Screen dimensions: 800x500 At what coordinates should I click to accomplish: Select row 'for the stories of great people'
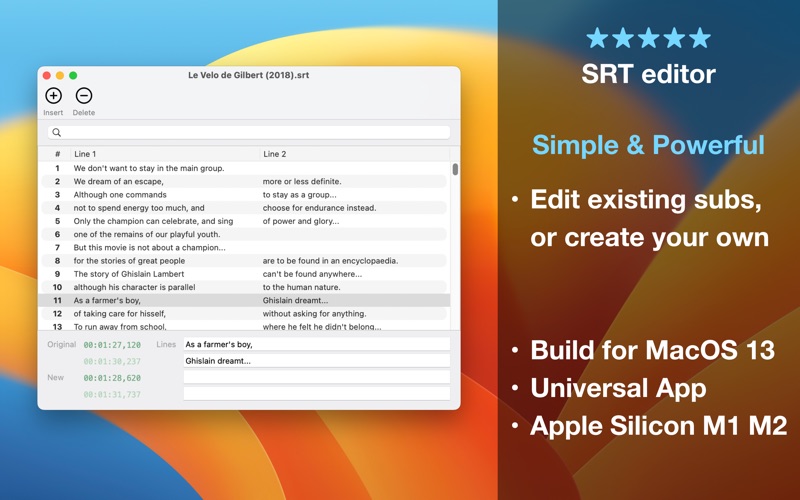tap(244, 261)
